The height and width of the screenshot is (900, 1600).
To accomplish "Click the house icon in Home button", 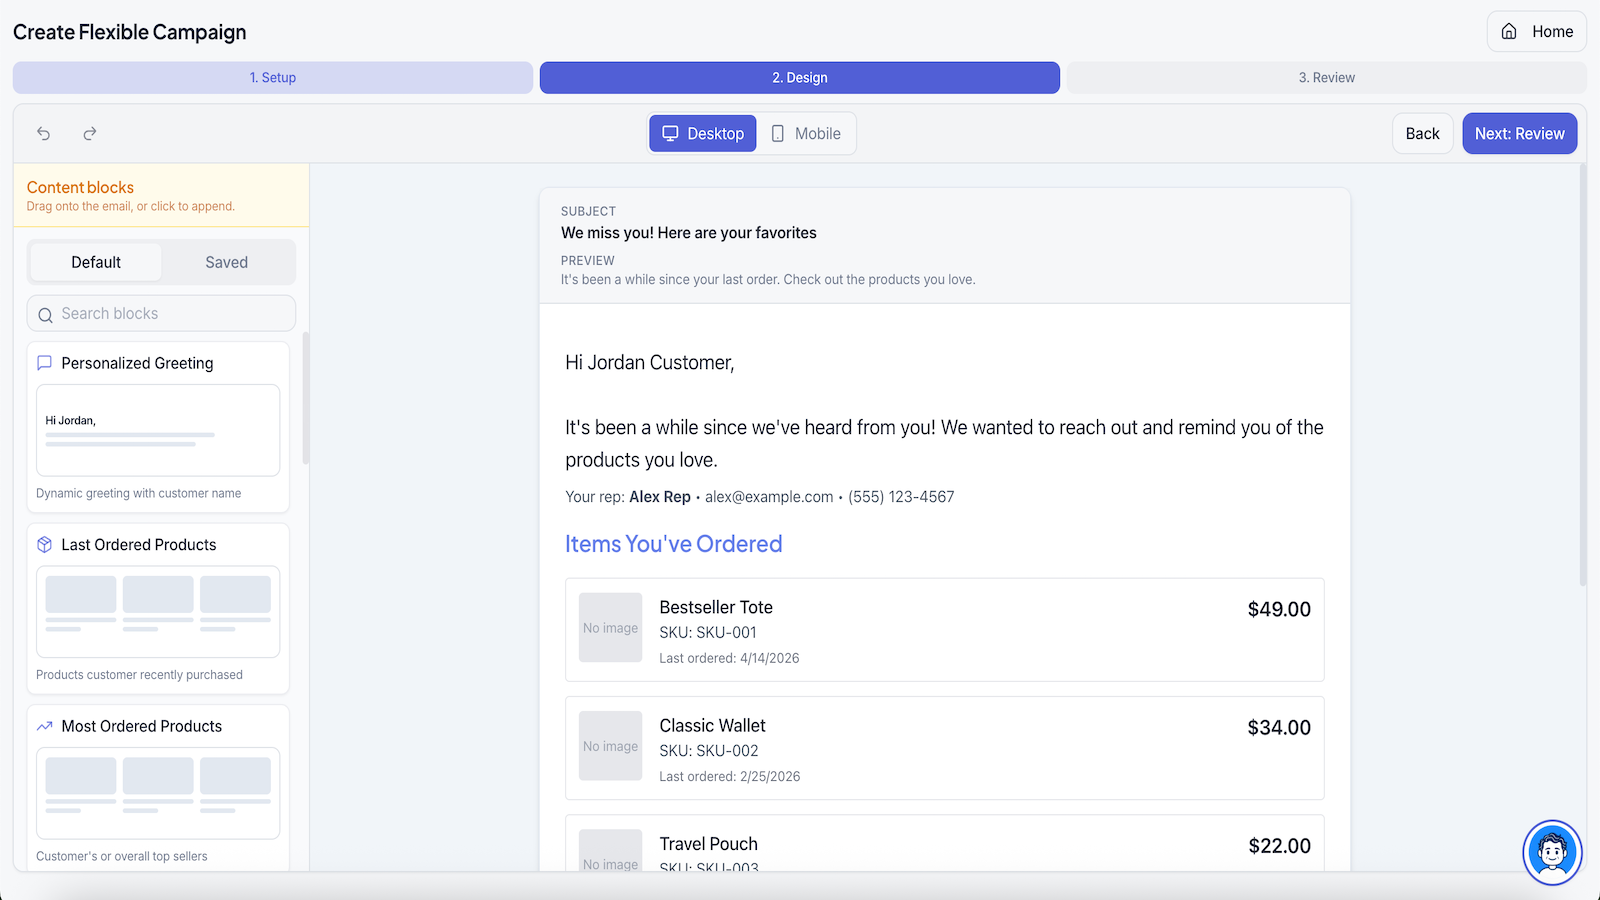I will [x=1509, y=31].
